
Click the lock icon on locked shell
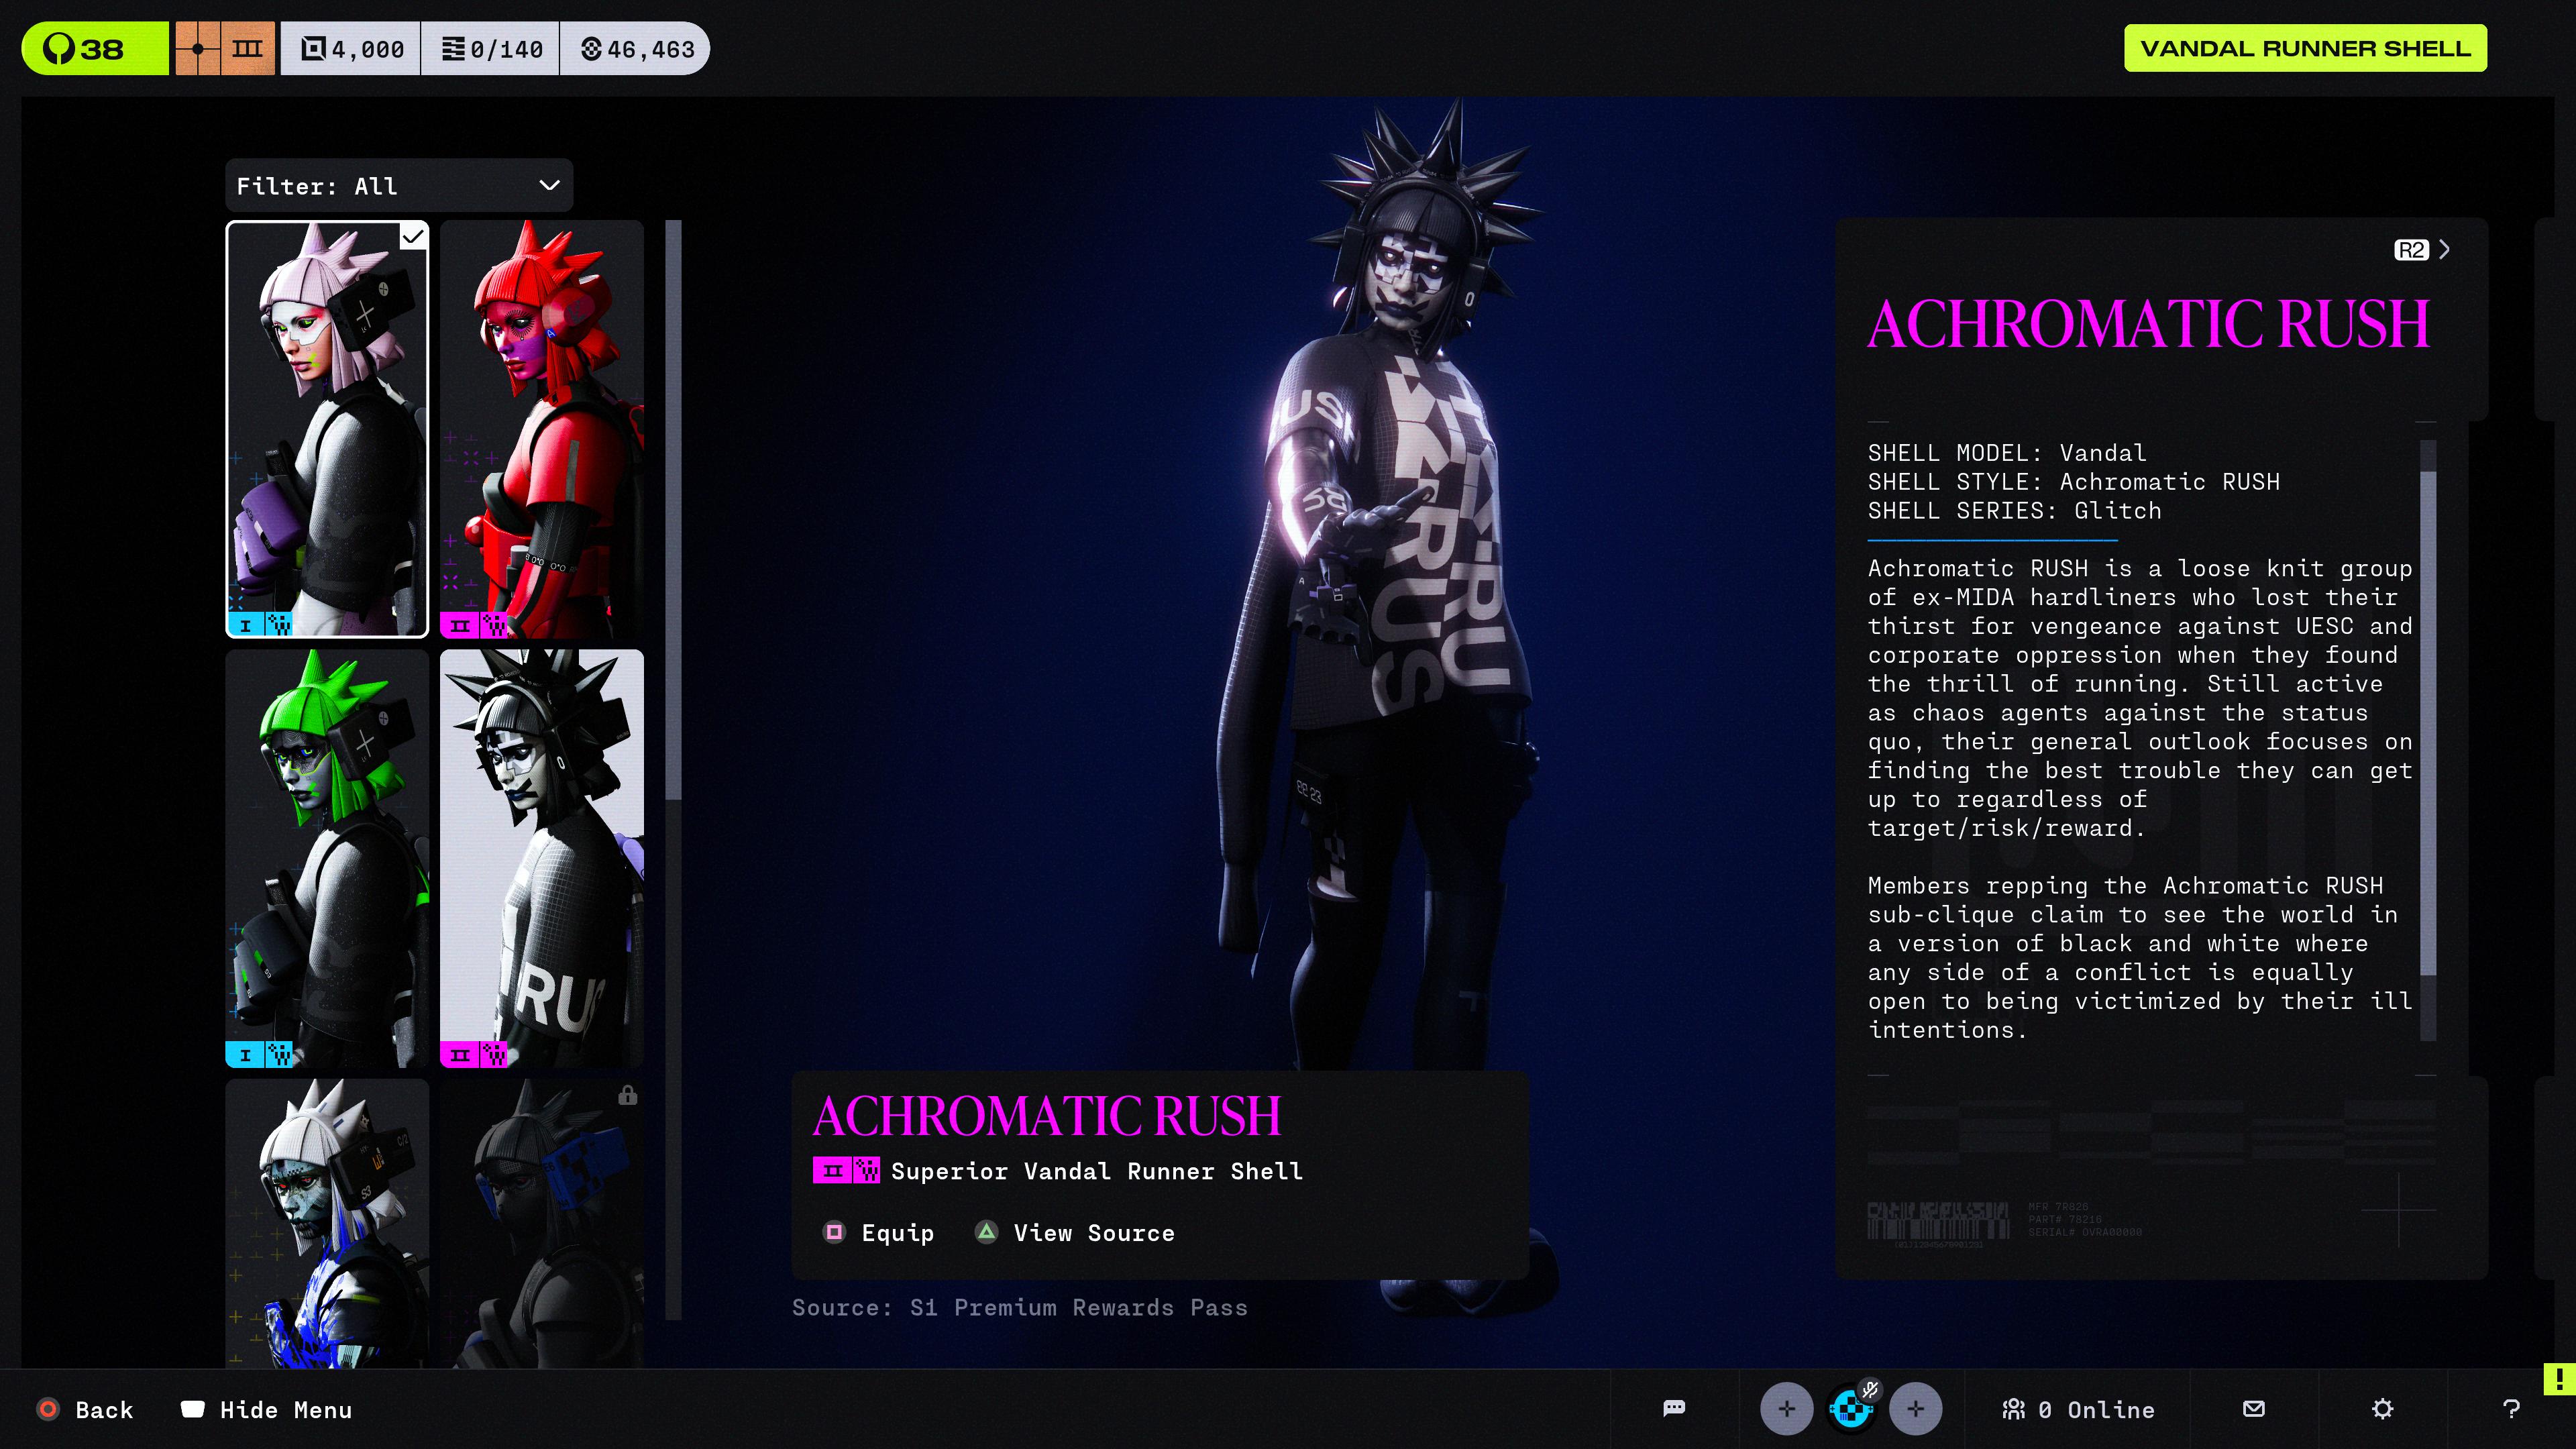tap(628, 1095)
